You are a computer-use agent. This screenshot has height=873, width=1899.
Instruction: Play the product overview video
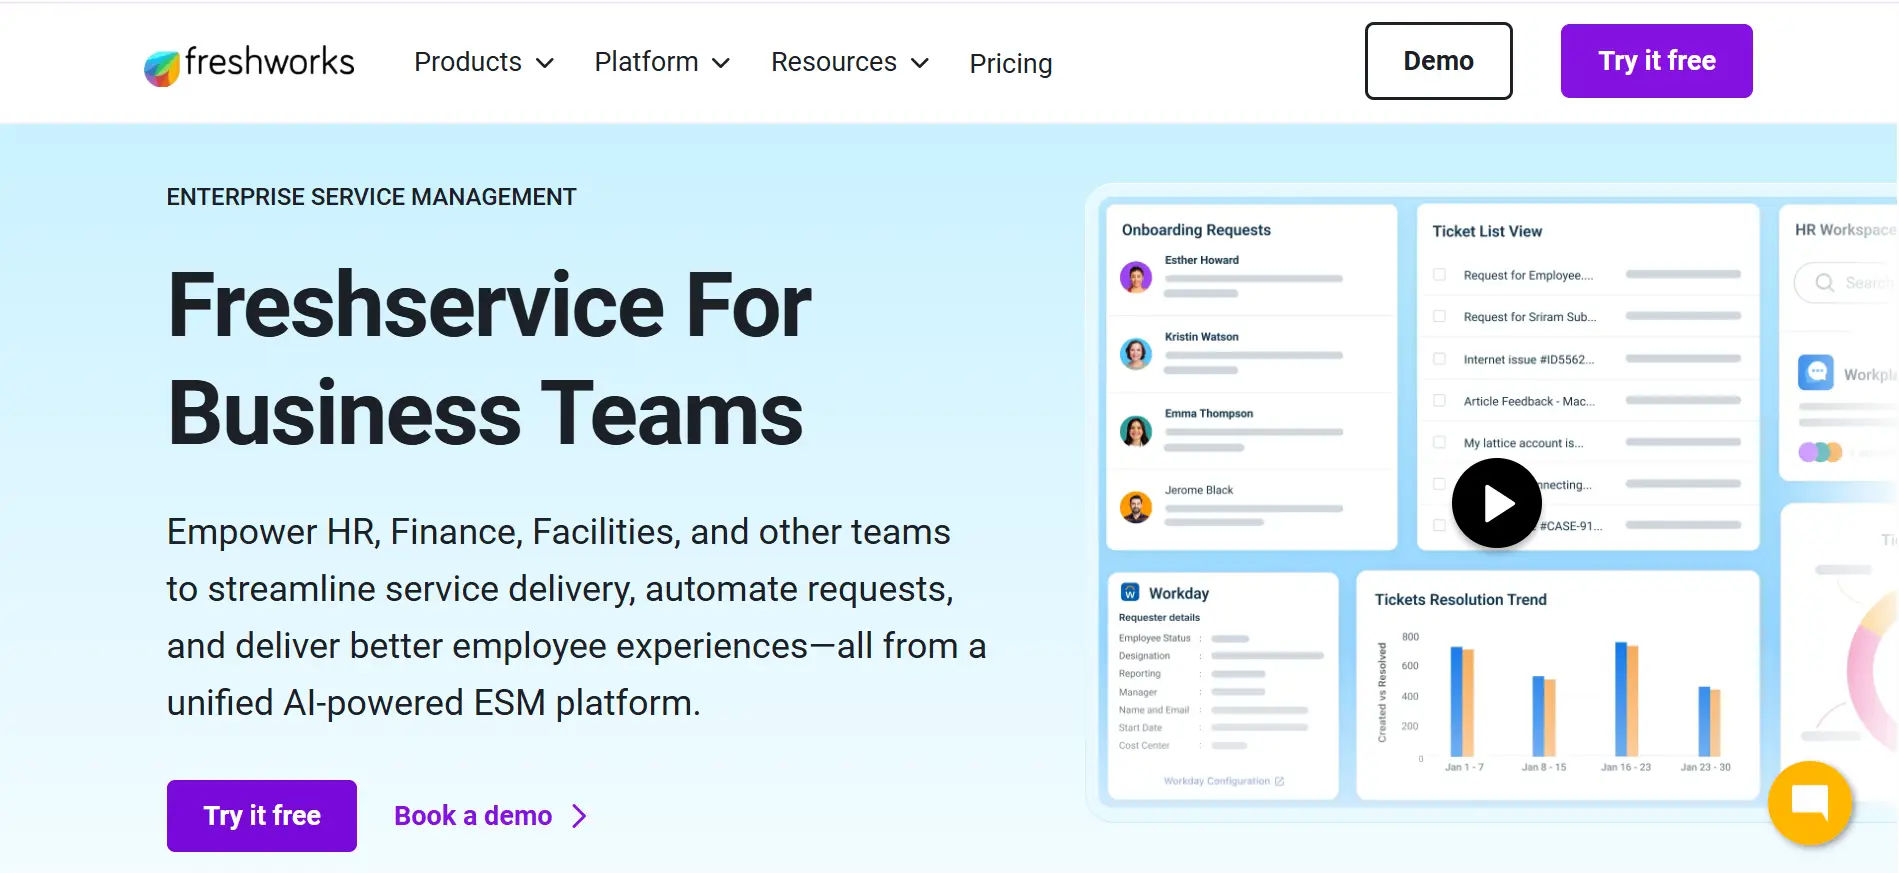[x=1496, y=503]
